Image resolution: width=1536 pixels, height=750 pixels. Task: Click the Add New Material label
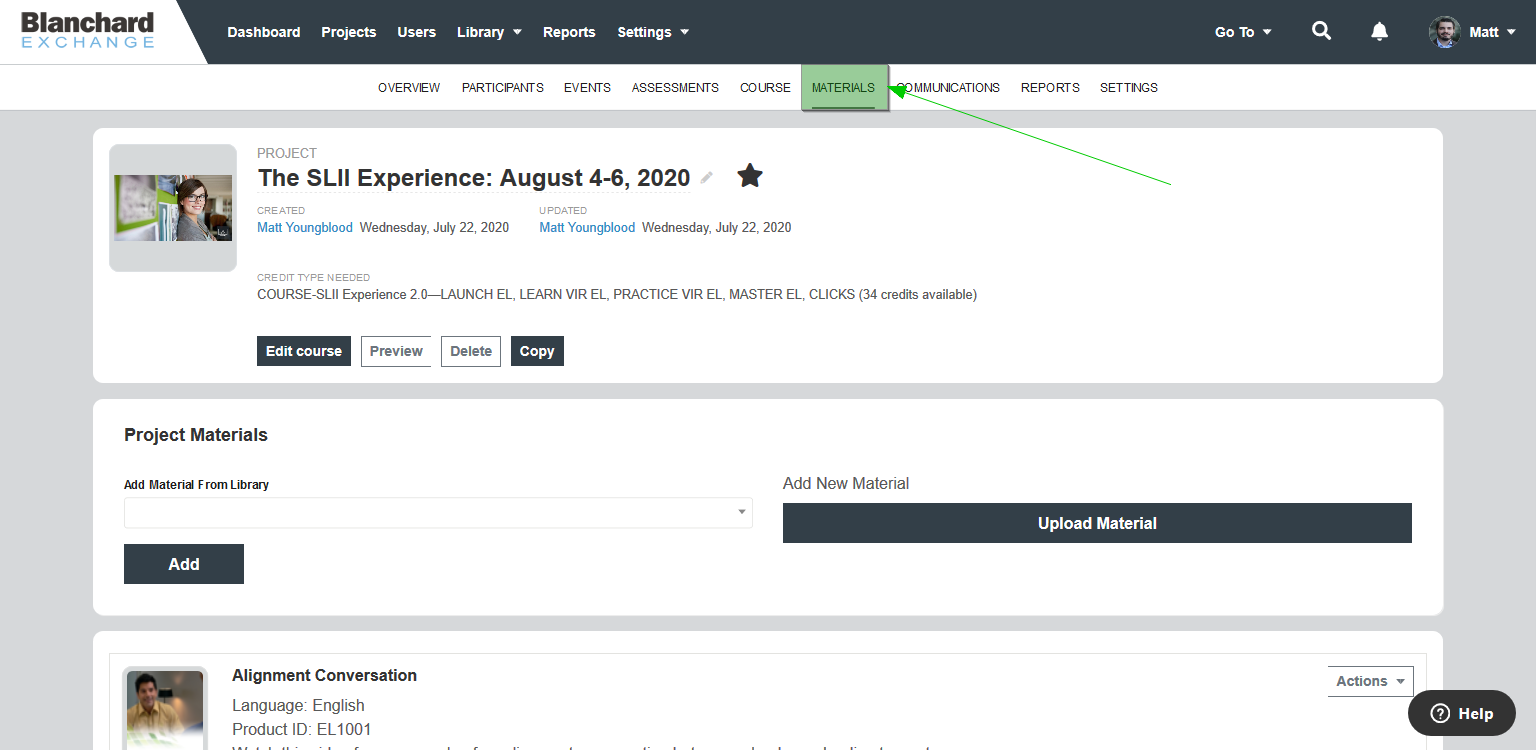(x=846, y=484)
